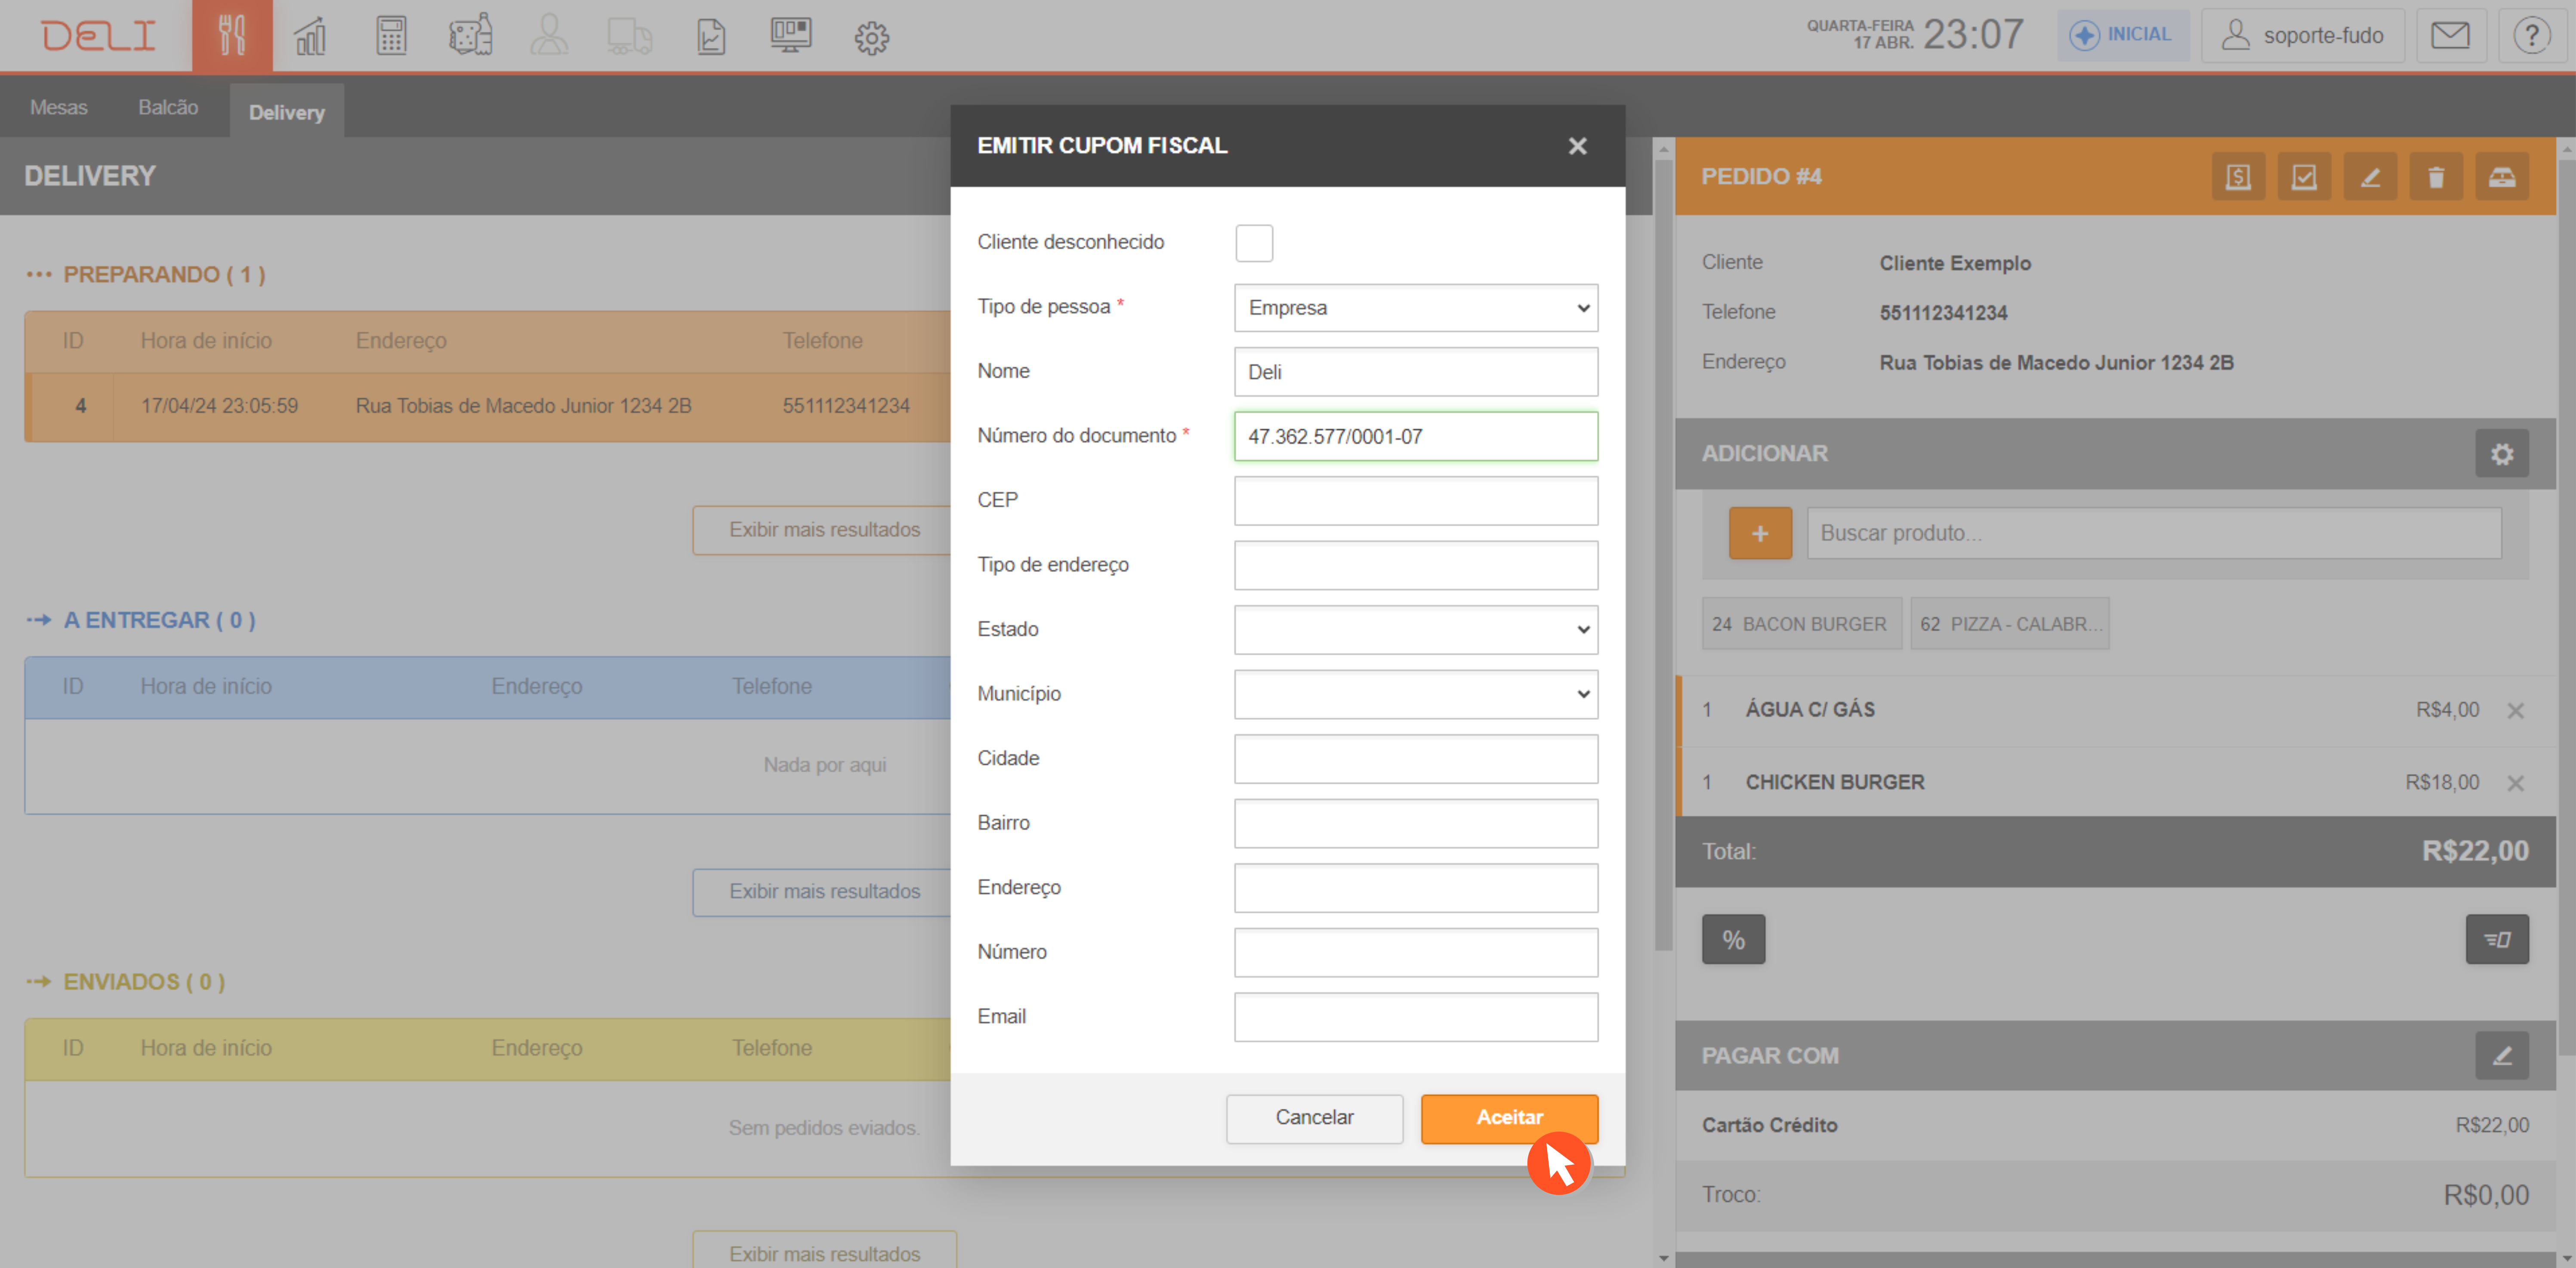Click the order panel vertical scrollbar
Viewport: 2576px width, 1268px height.
(x=2566, y=607)
